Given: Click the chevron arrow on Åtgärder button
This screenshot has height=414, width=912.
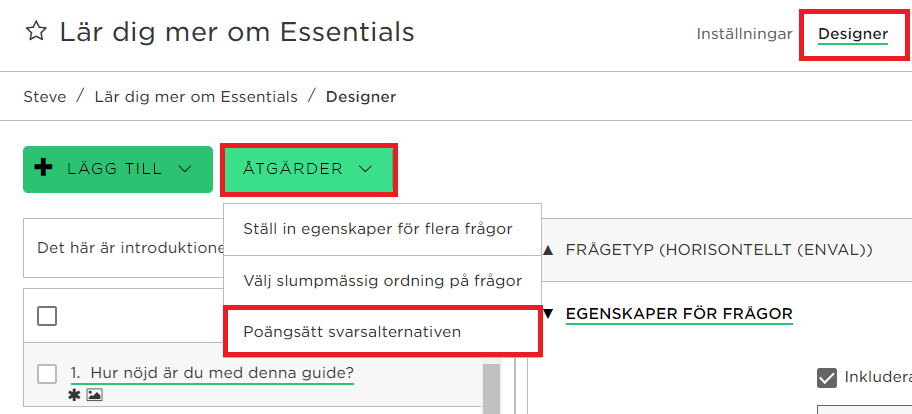Looking at the screenshot, I should 365,169.
